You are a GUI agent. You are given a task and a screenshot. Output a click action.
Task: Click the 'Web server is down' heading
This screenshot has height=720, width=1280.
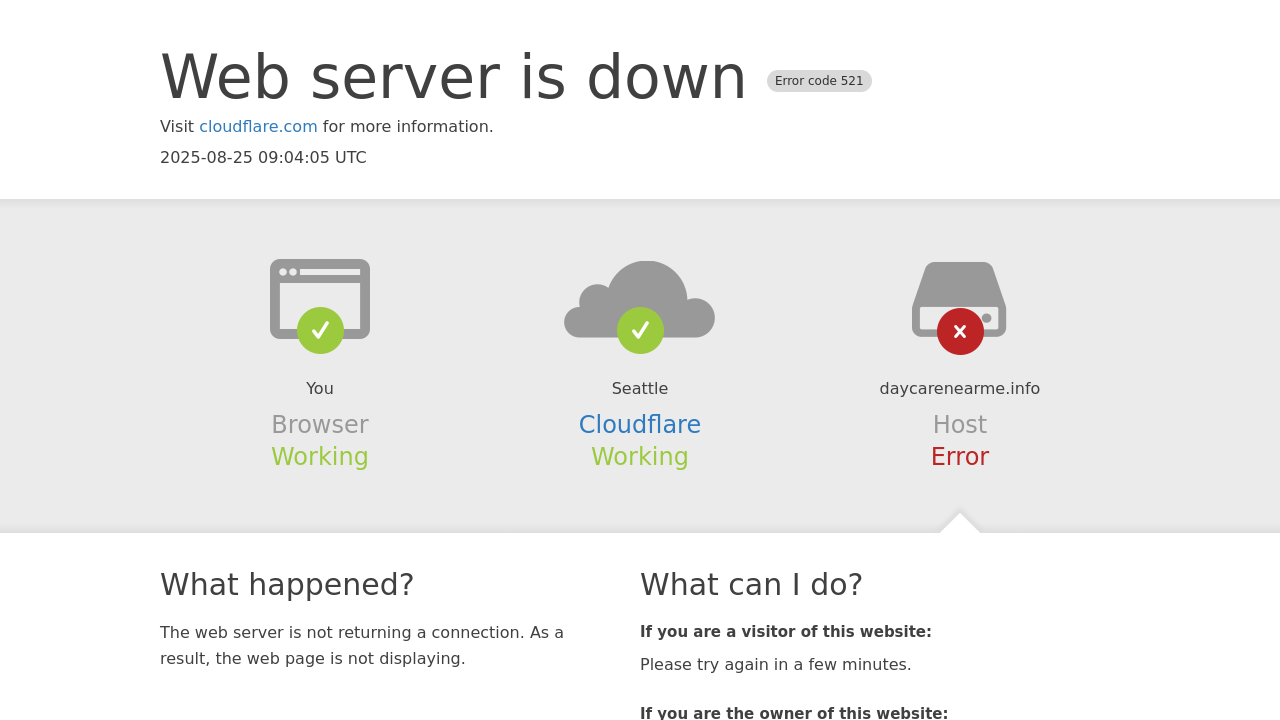point(453,78)
